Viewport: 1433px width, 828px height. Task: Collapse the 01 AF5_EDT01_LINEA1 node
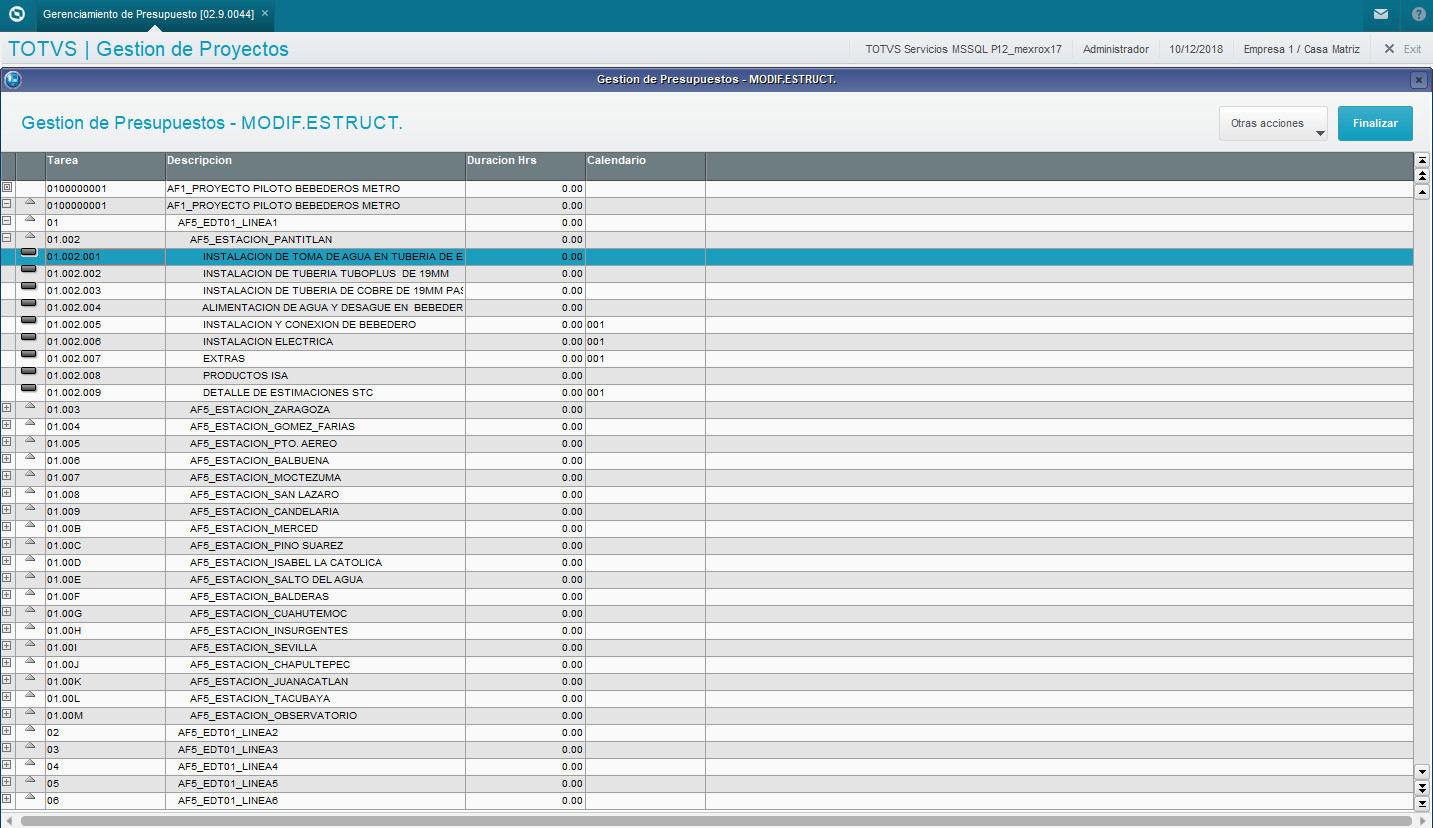point(7,221)
